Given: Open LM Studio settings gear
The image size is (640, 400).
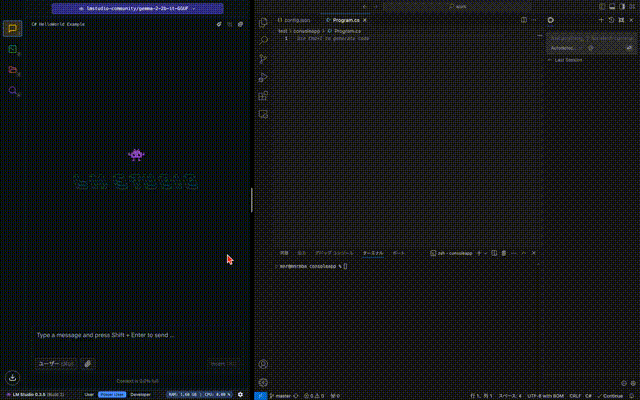Looking at the screenshot, I should (x=240, y=394).
